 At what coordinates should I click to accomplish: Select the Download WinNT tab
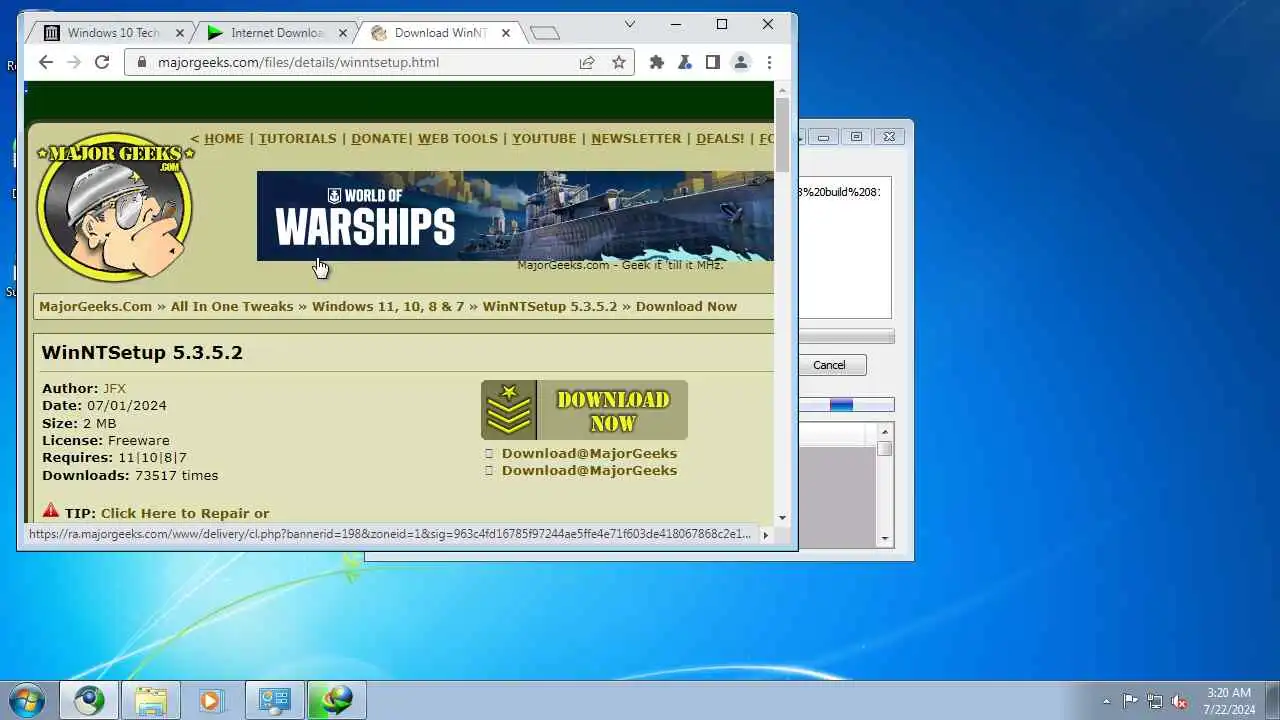point(440,33)
